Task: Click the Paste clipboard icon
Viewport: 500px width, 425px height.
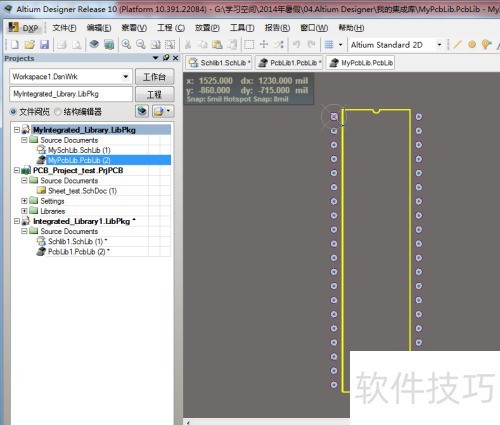Action: pos(217,44)
